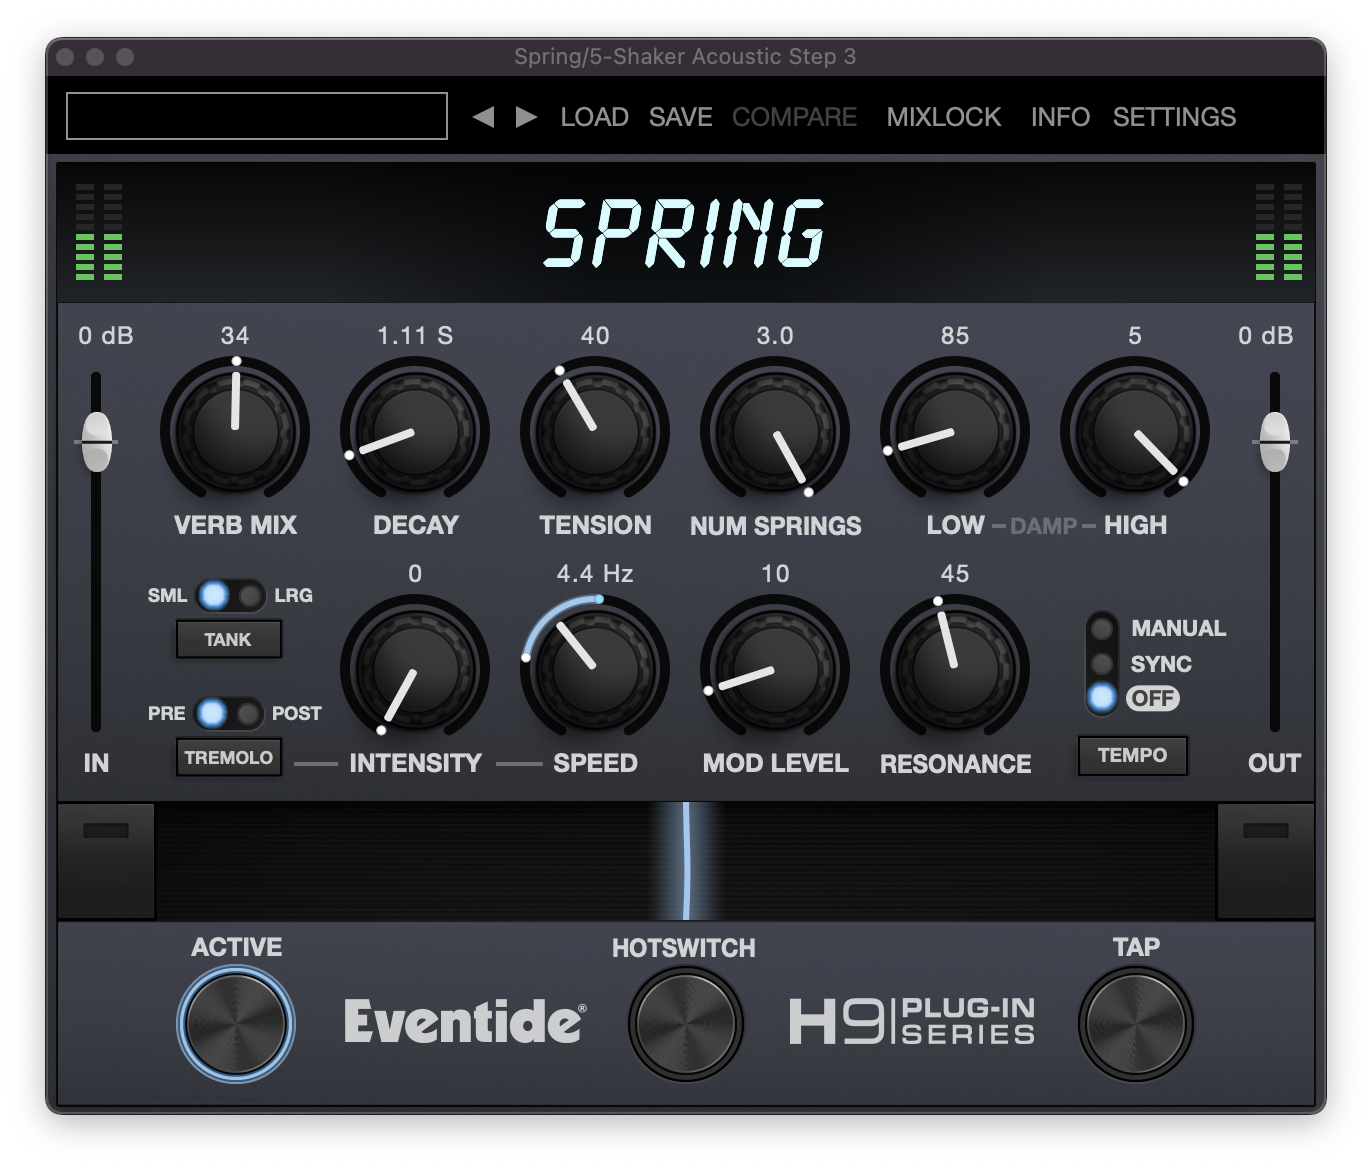Click the Tension knob
Screen dimensions: 1372x1168
[595, 430]
